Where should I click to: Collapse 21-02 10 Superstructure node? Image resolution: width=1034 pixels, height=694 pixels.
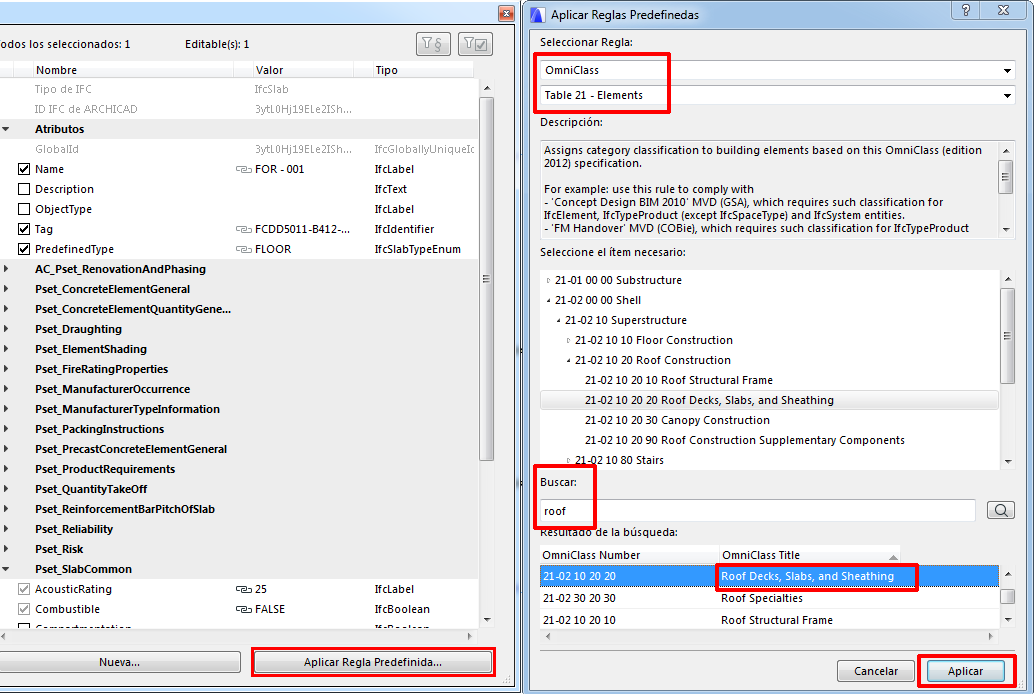click(559, 321)
